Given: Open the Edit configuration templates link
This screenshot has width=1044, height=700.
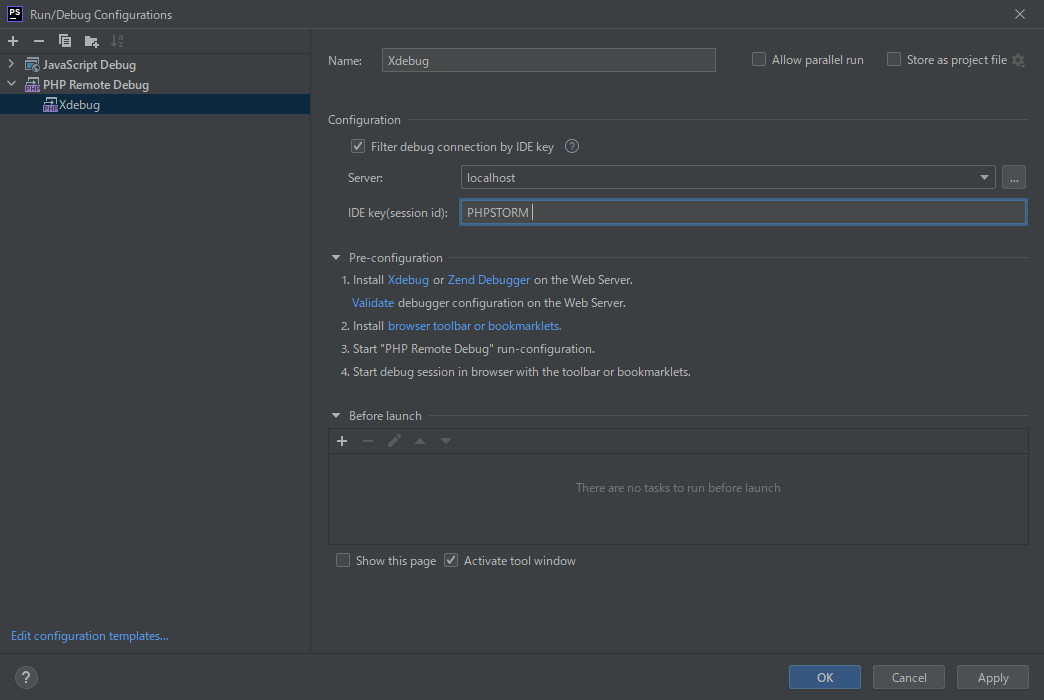Looking at the screenshot, I should point(89,636).
